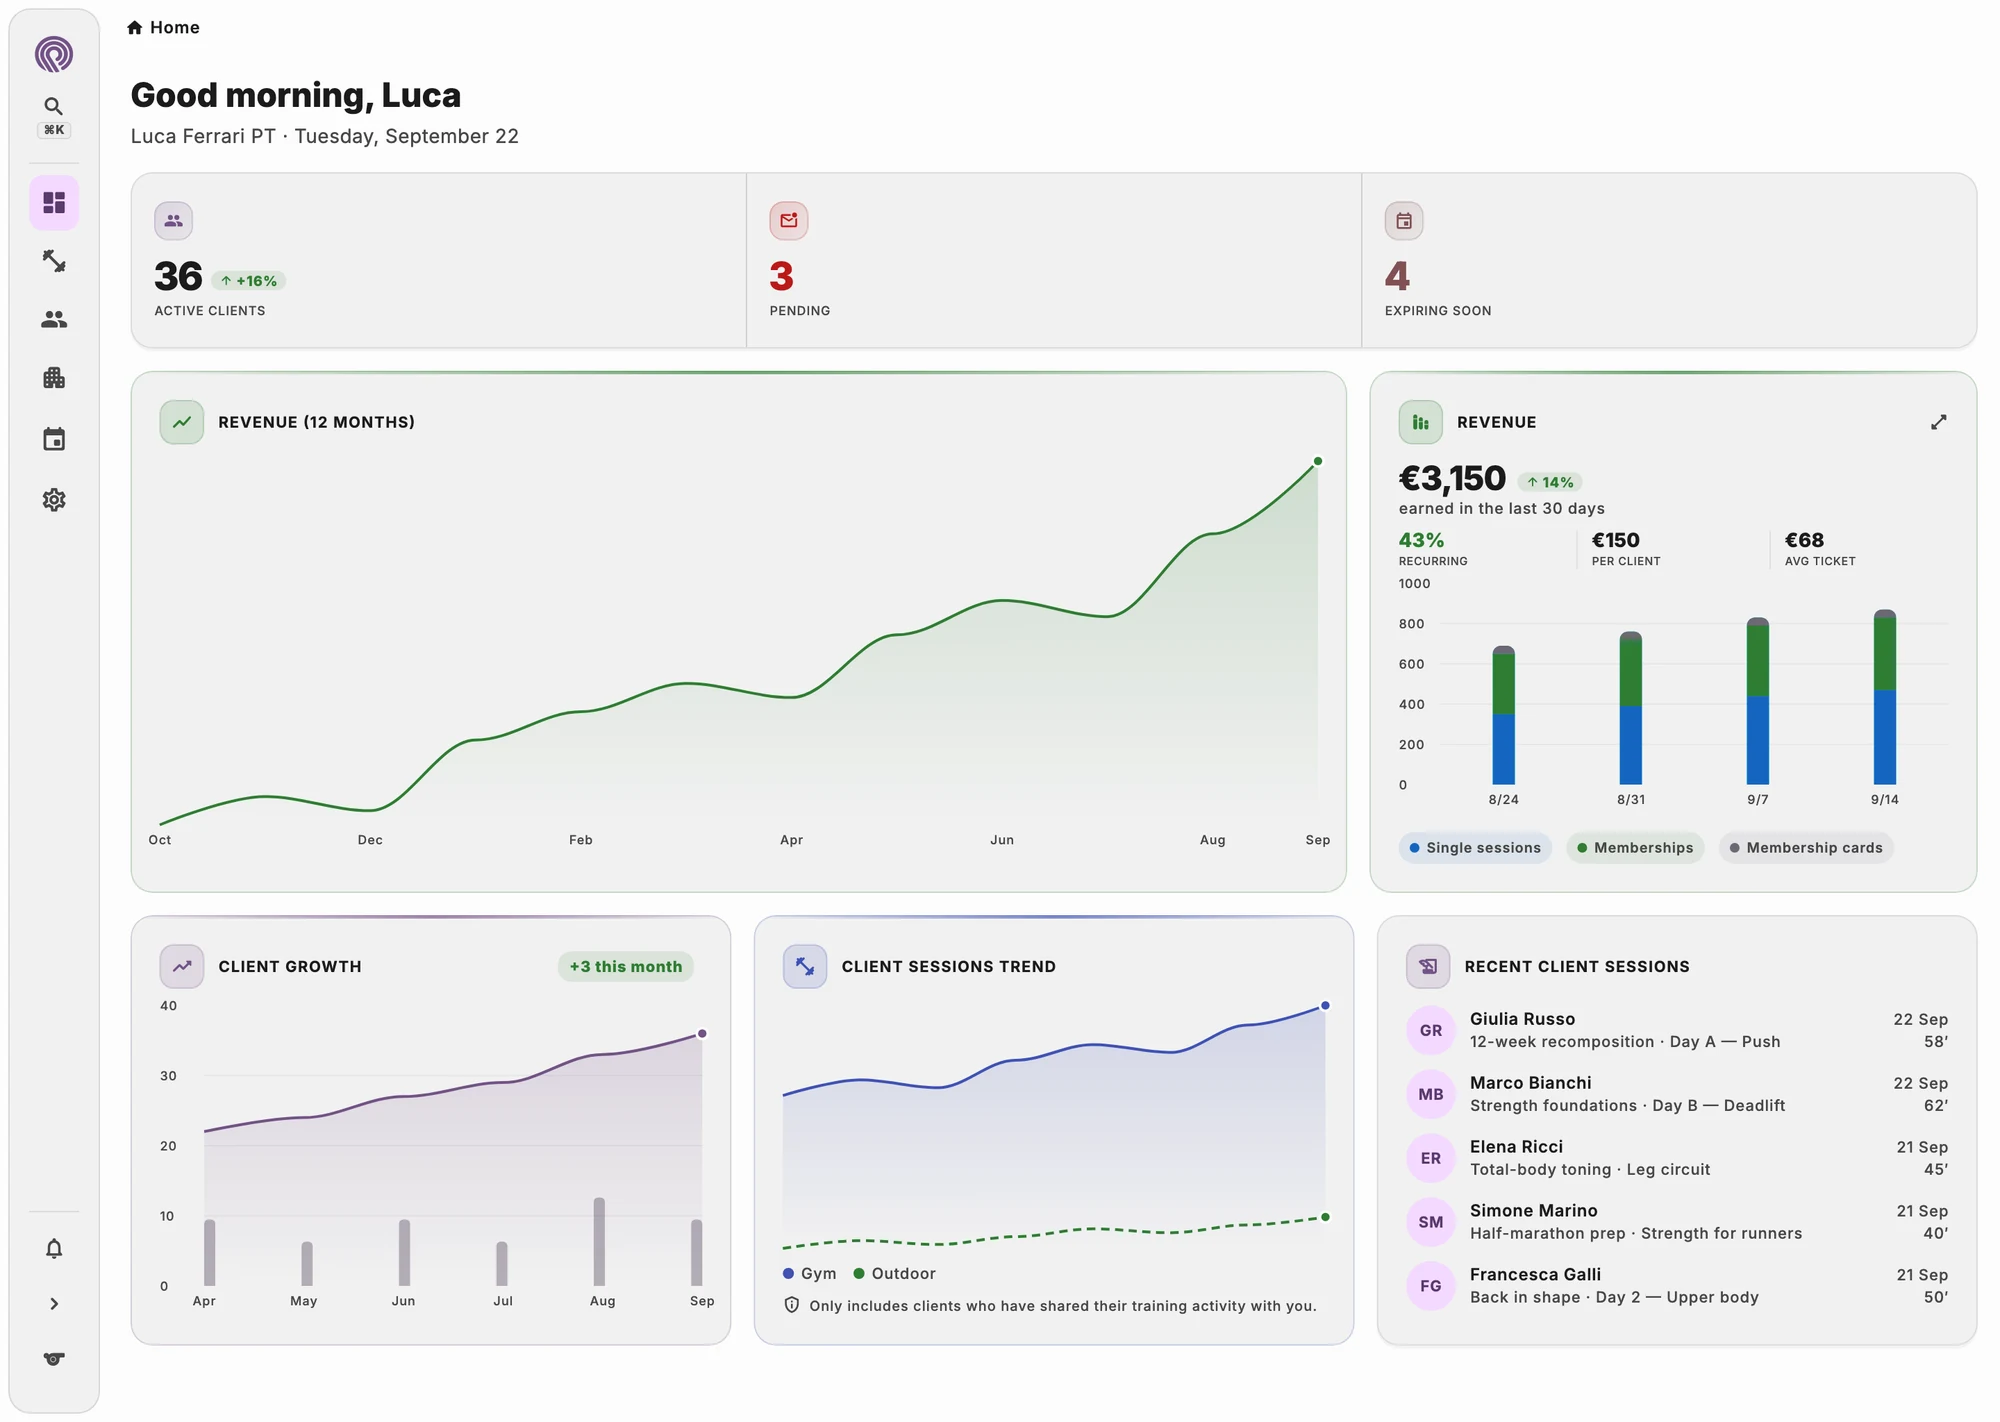Click the Active Clients people icon
Viewport: 2000px width, 1422px height.
(x=174, y=221)
